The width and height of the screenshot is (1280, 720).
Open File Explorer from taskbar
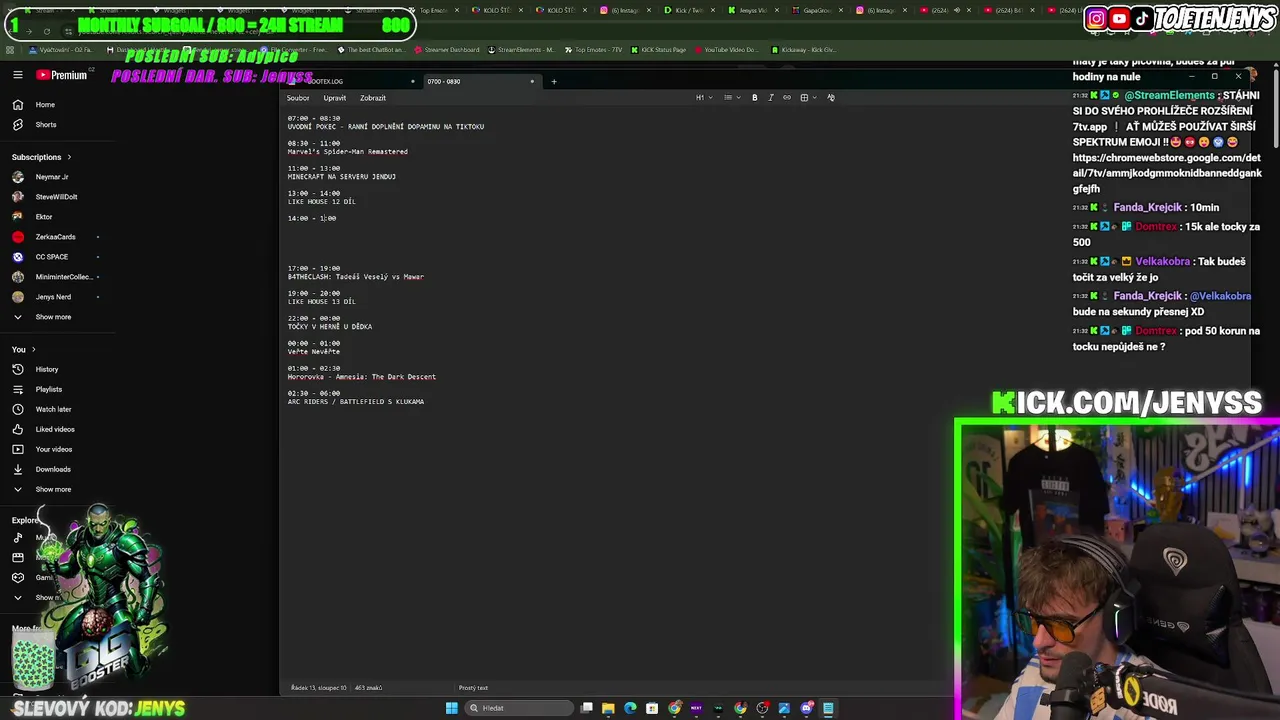coord(608,708)
